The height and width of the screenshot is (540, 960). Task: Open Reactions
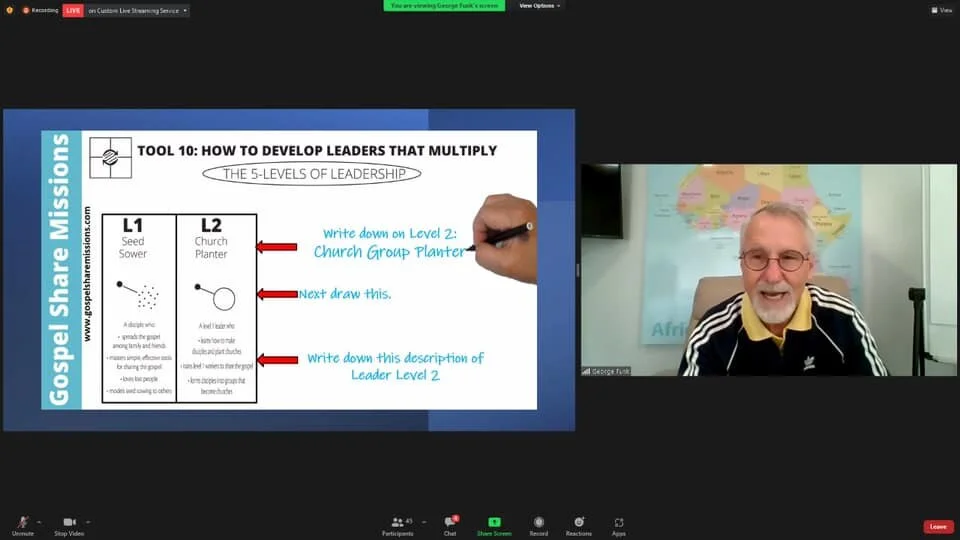click(579, 526)
